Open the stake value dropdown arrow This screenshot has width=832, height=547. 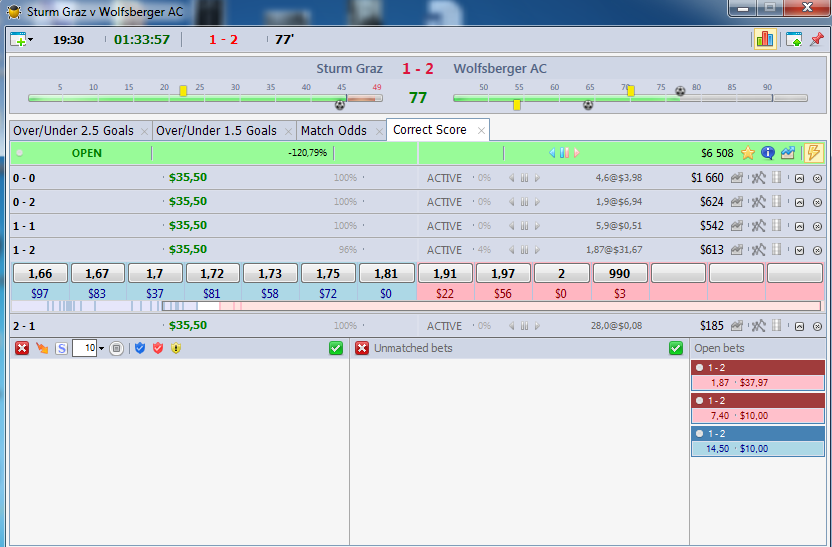click(x=101, y=349)
